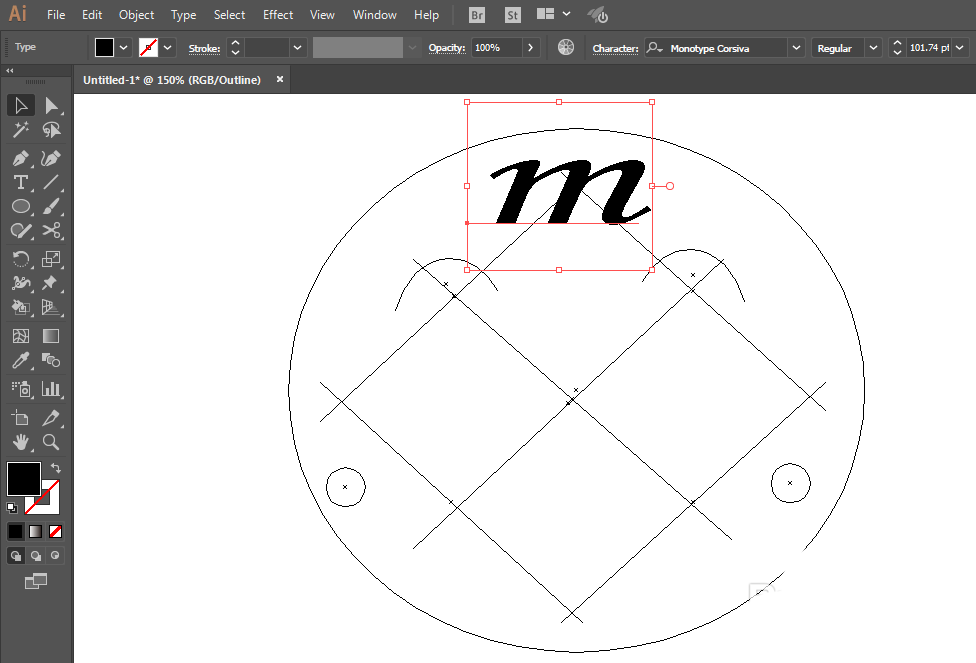
Task: Select the Scale tool
Action: click(51, 259)
